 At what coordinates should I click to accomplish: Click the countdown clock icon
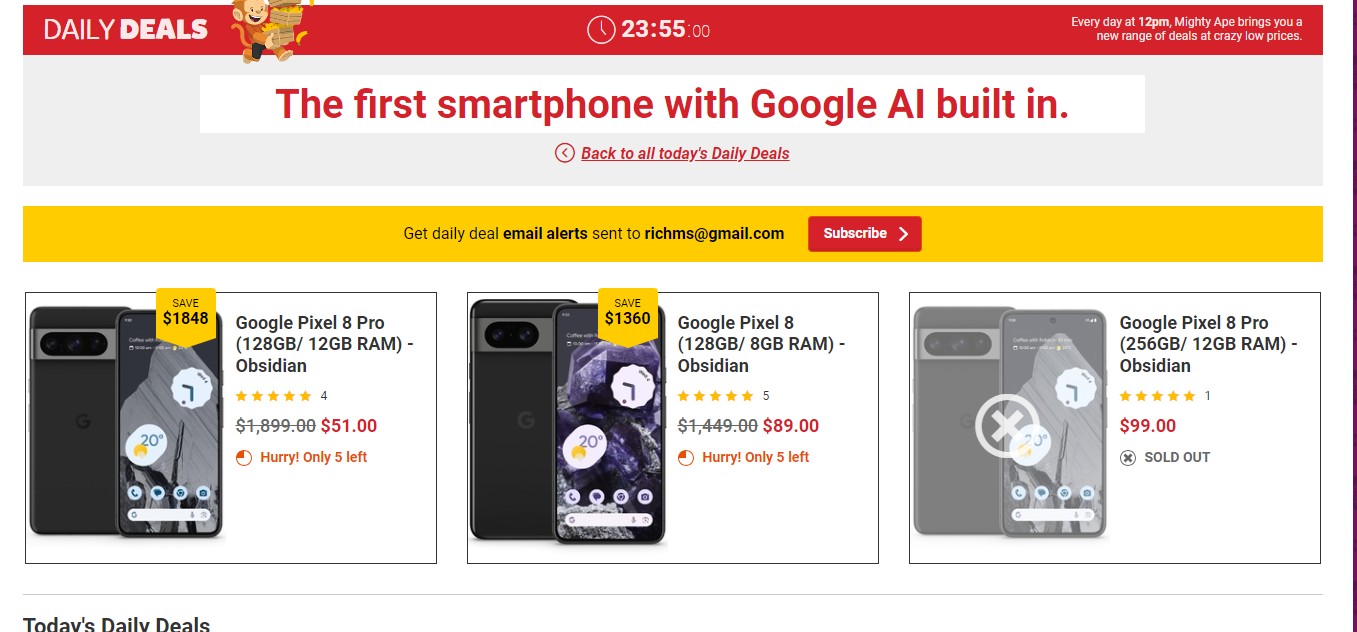(601, 30)
